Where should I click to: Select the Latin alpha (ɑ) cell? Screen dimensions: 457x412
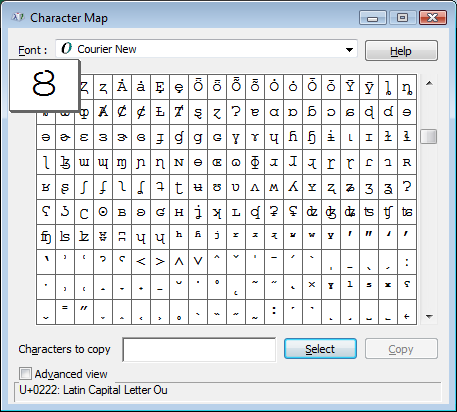pyautogui.click(x=274, y=112)
